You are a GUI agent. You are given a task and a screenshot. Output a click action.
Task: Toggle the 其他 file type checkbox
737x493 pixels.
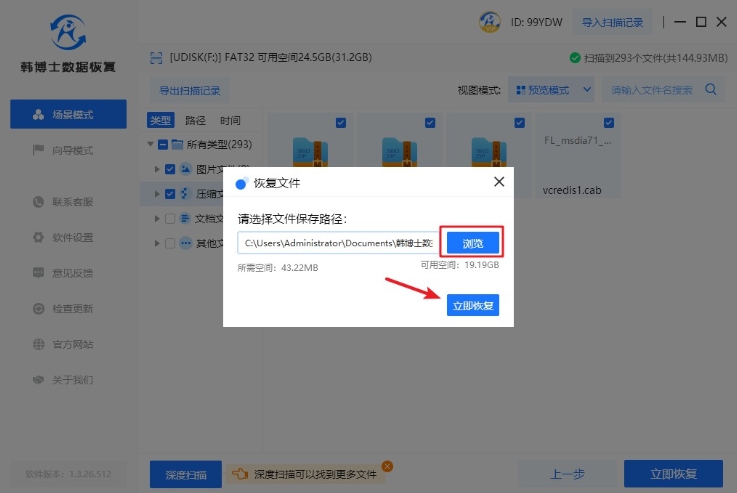(x=170, y=243)
